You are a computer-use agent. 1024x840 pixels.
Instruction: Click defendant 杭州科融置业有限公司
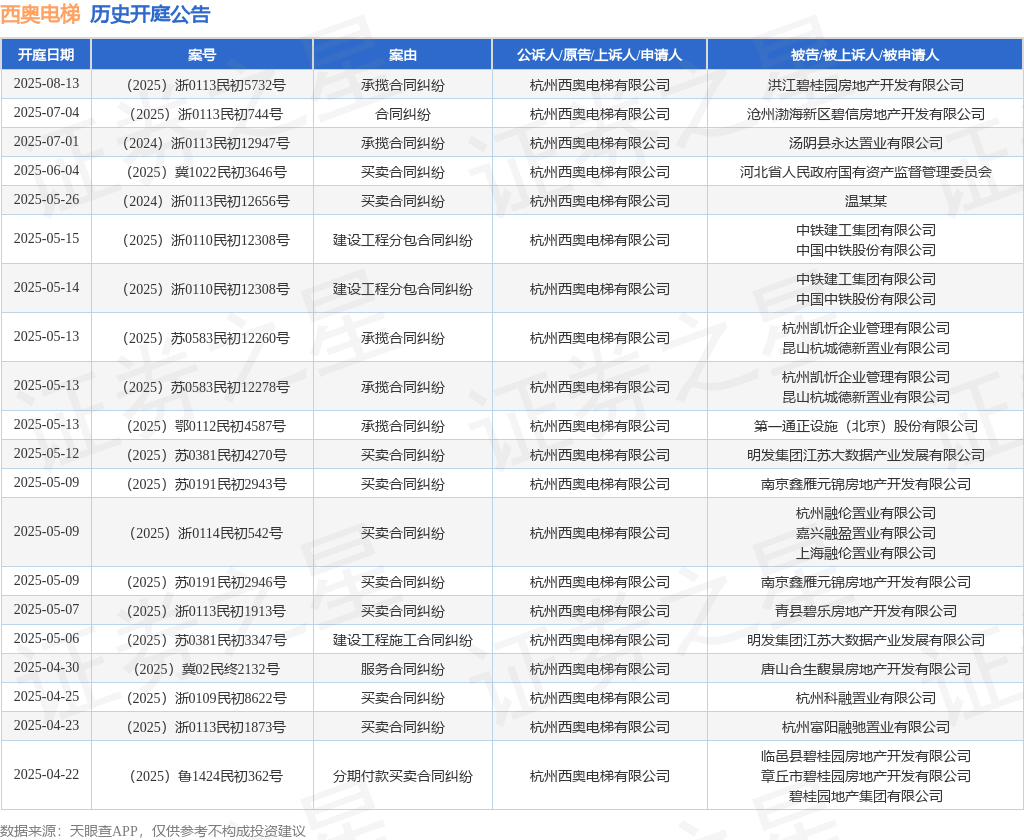[x=865, y=698]
